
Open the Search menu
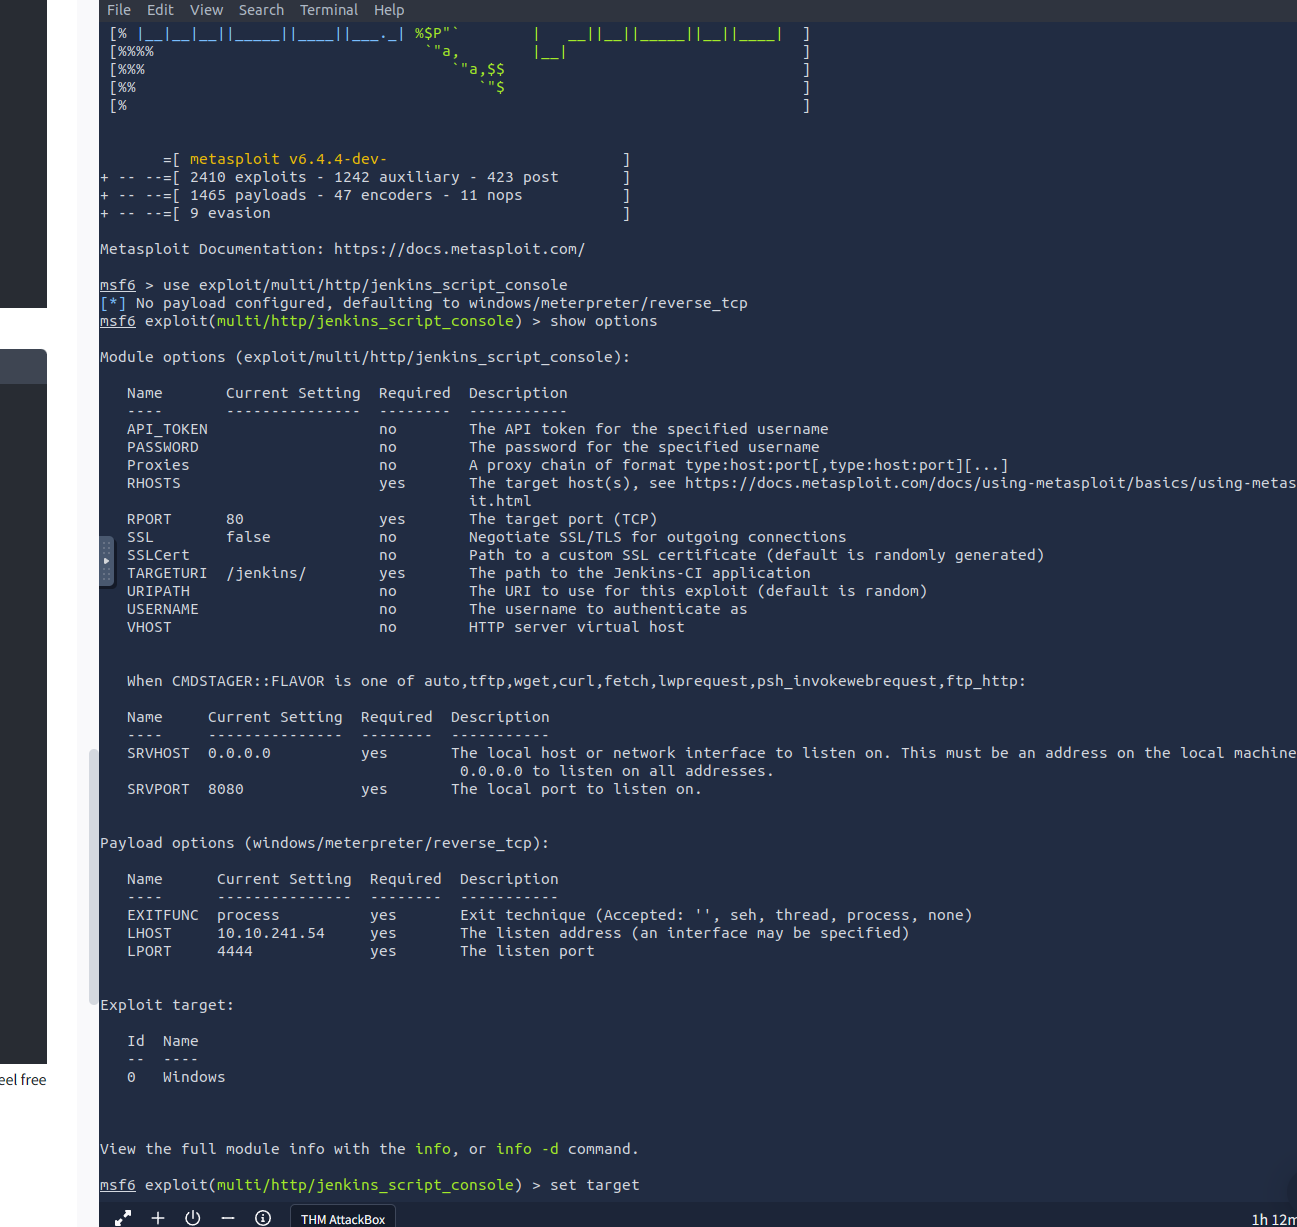(261, 10)
